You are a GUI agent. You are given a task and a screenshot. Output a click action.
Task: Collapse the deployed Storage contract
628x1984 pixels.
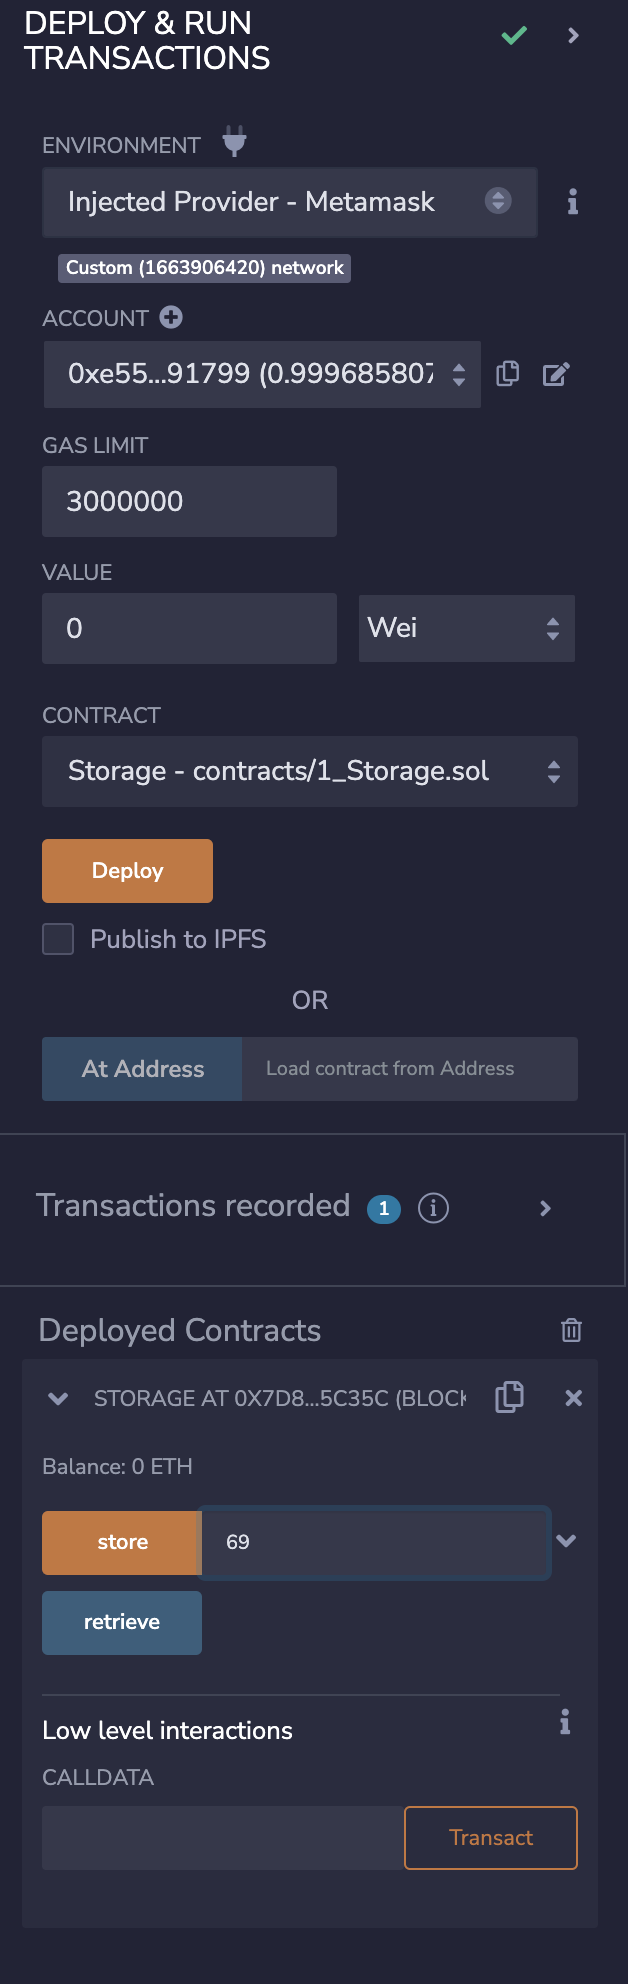(x=58, y=1398)
